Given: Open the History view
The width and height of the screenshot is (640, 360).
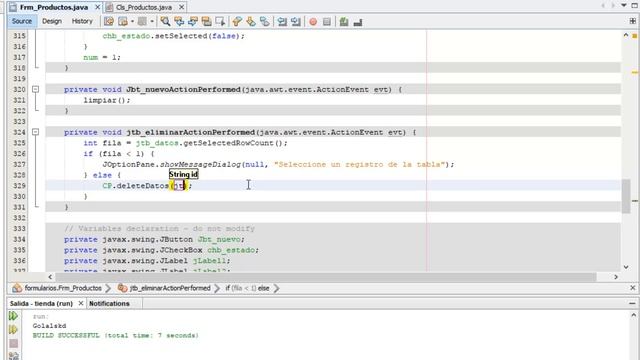Looking at the screenshot, I should coord(82,21).
